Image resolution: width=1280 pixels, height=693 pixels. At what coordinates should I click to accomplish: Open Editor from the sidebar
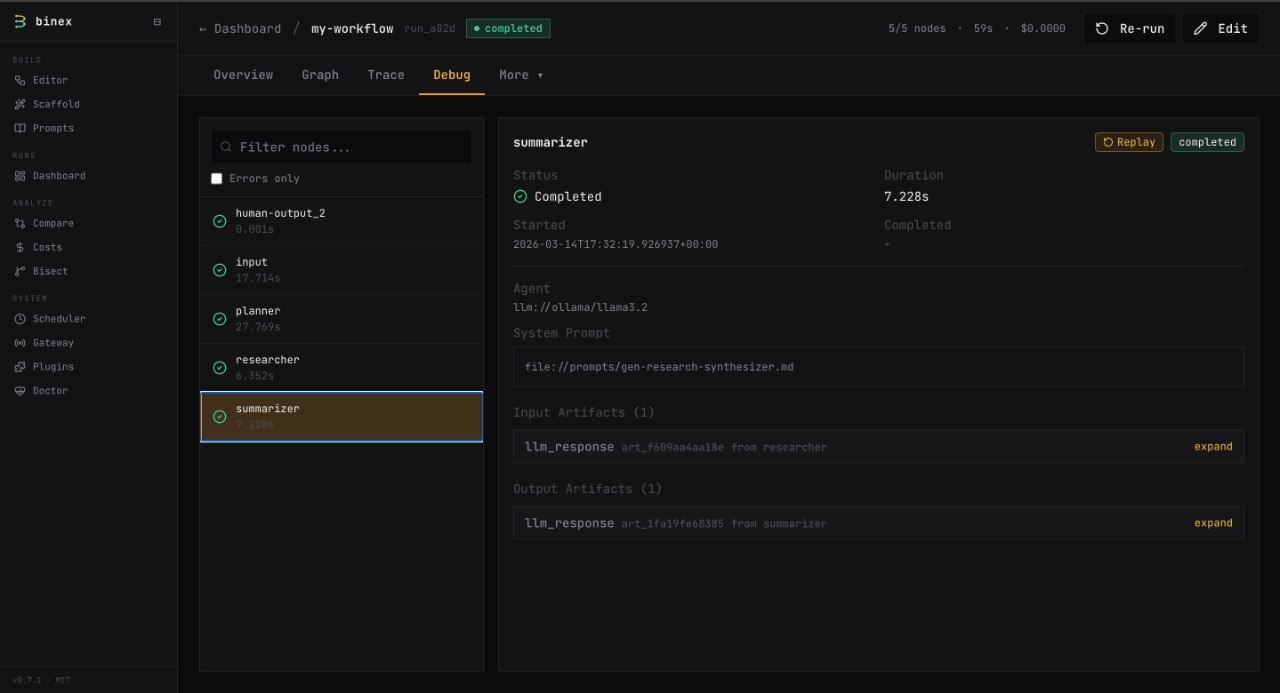click(x=50, y=80)
